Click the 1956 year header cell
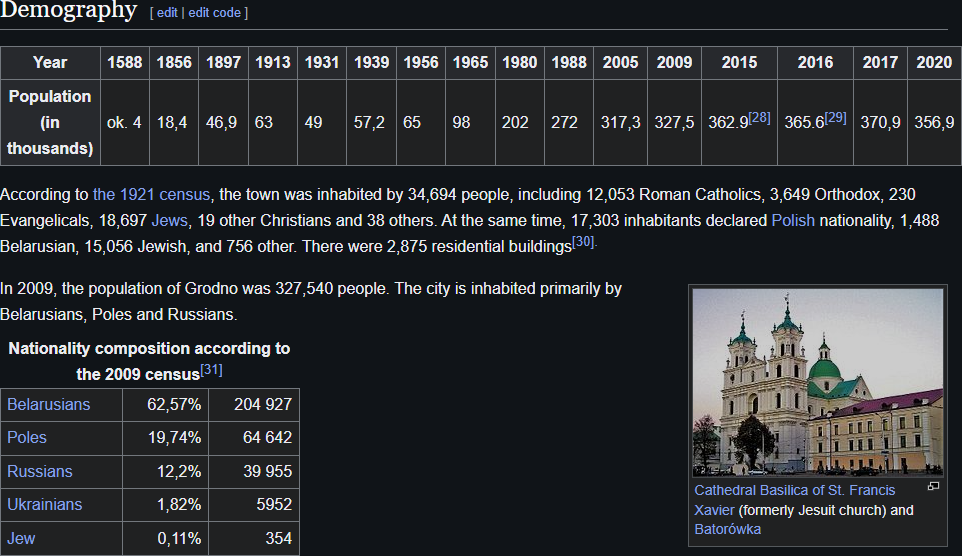Viewport: 962px width, 556px height. [x=421, y=63]
